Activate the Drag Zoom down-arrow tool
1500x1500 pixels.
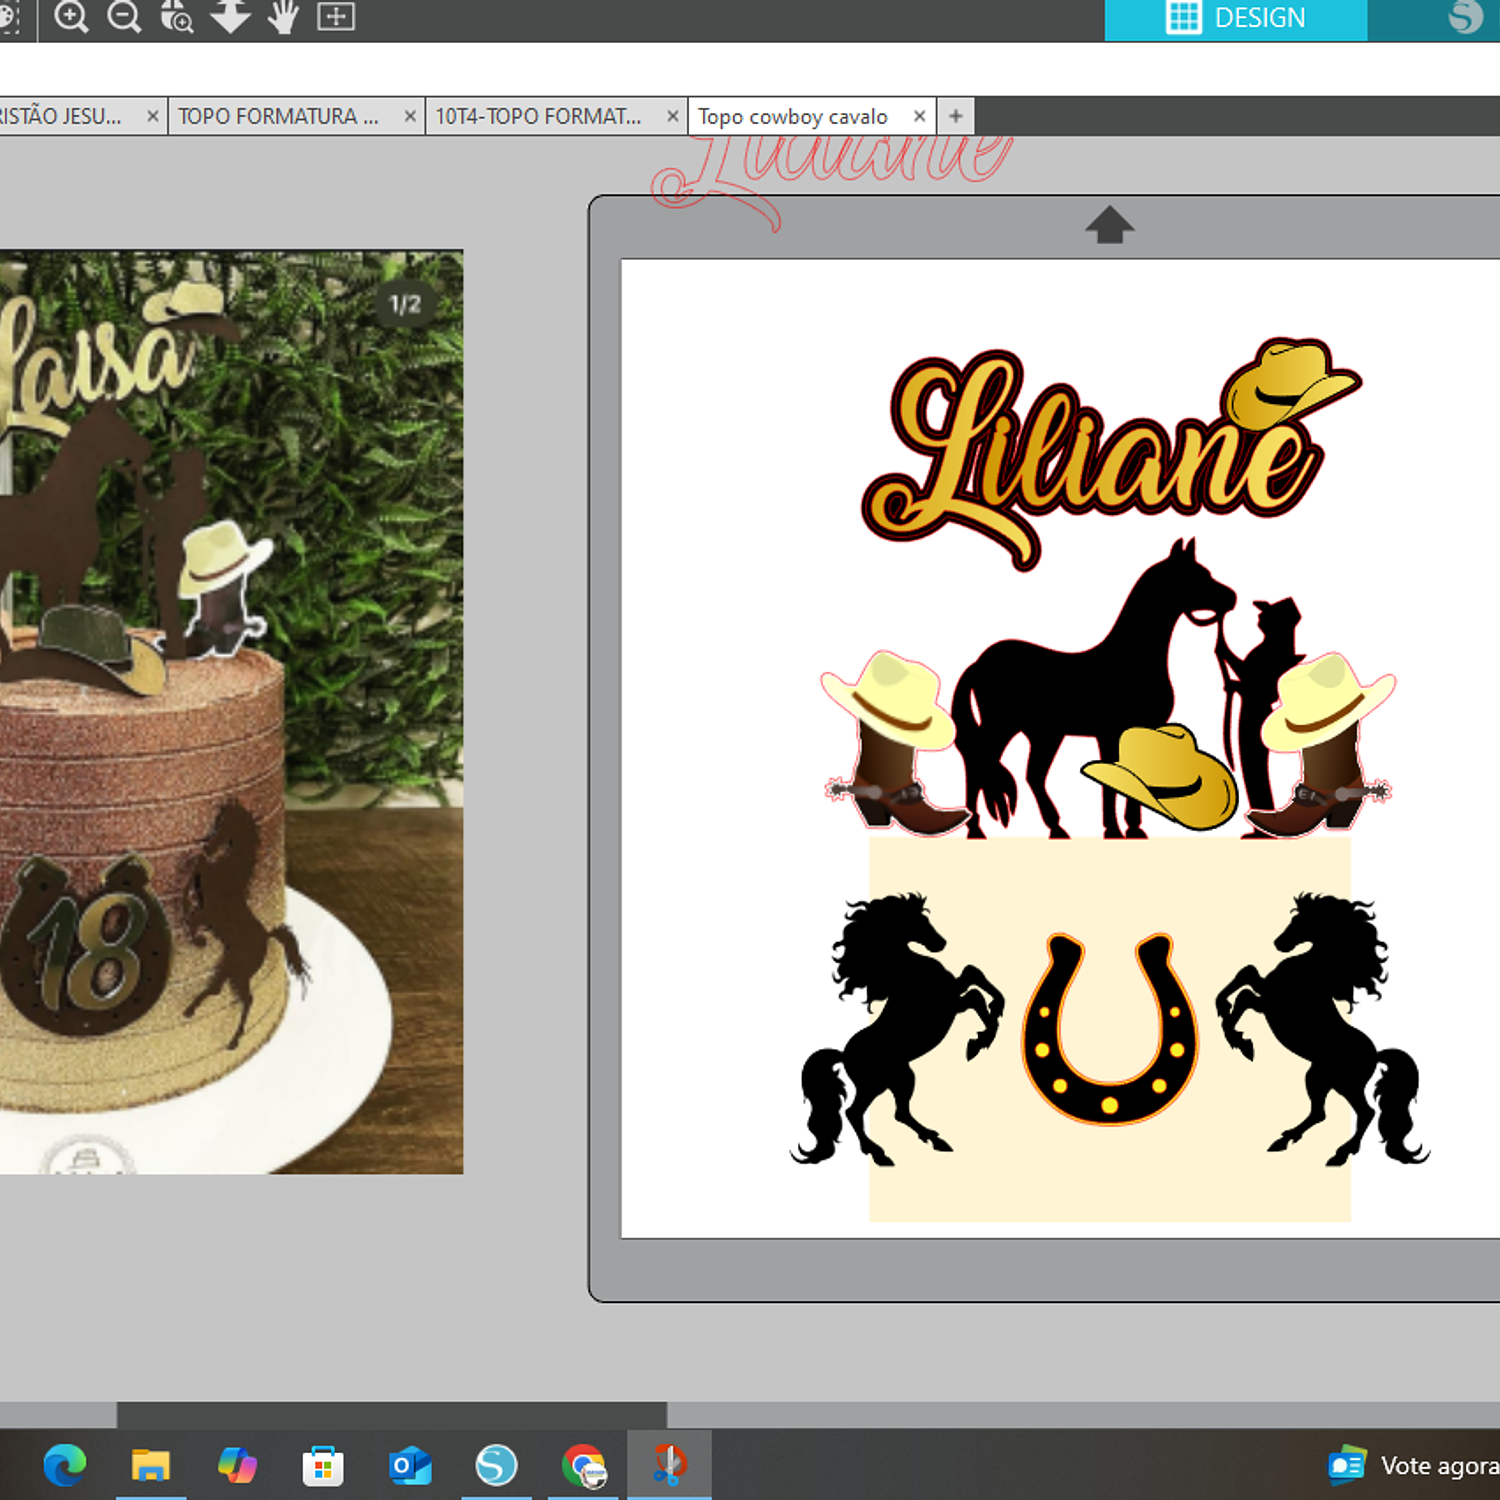[230, 17]
